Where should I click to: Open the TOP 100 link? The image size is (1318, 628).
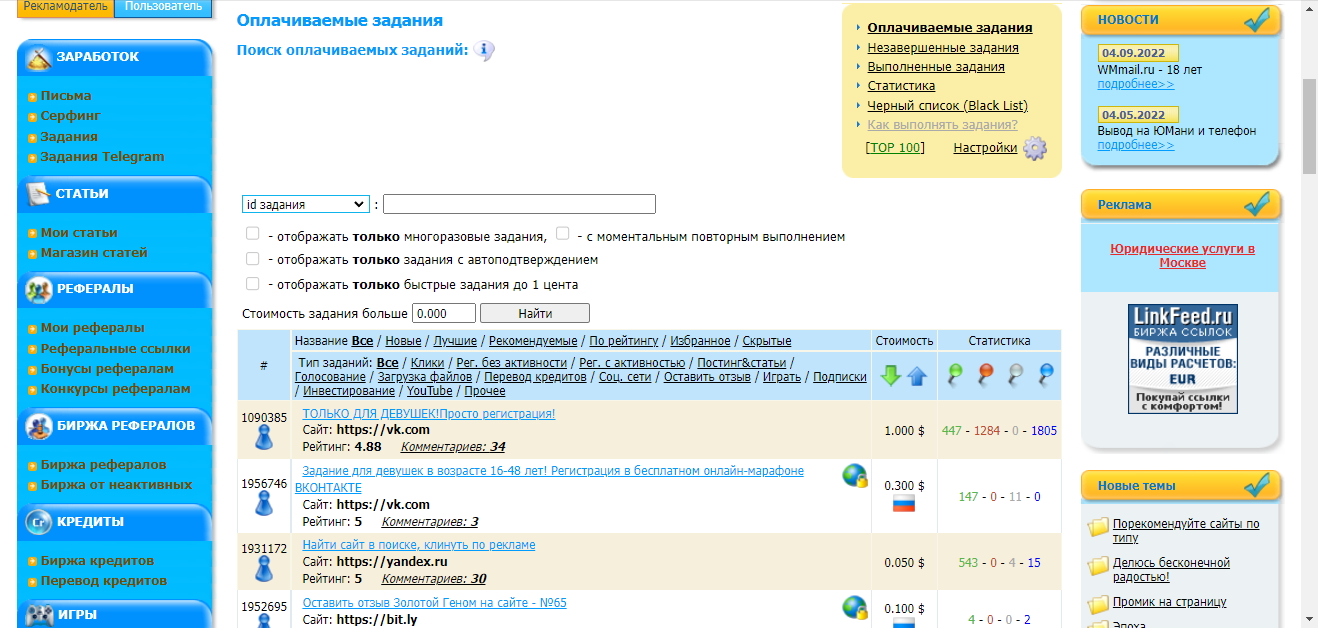tap(895, 148)
